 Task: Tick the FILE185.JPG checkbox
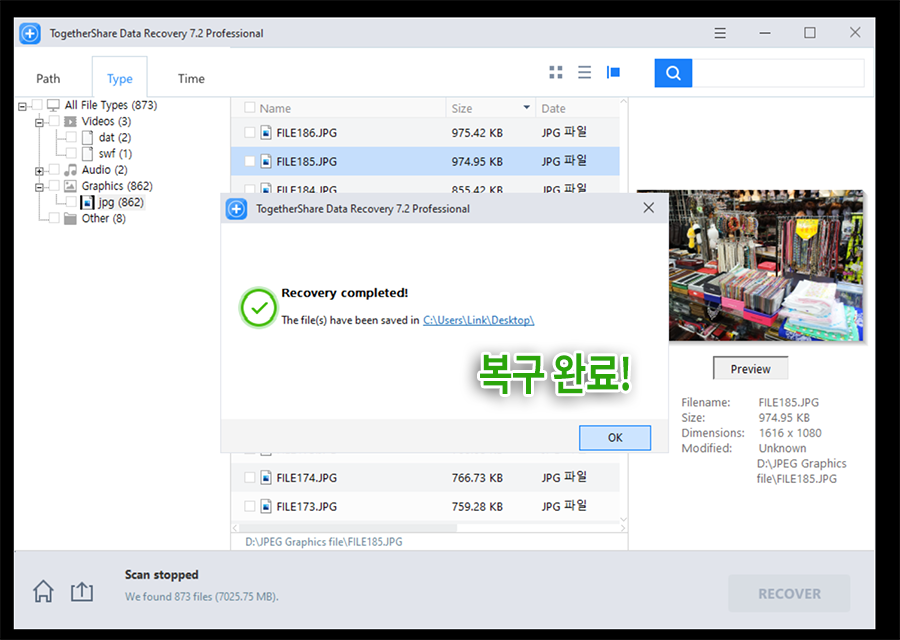tap(250, 161)
